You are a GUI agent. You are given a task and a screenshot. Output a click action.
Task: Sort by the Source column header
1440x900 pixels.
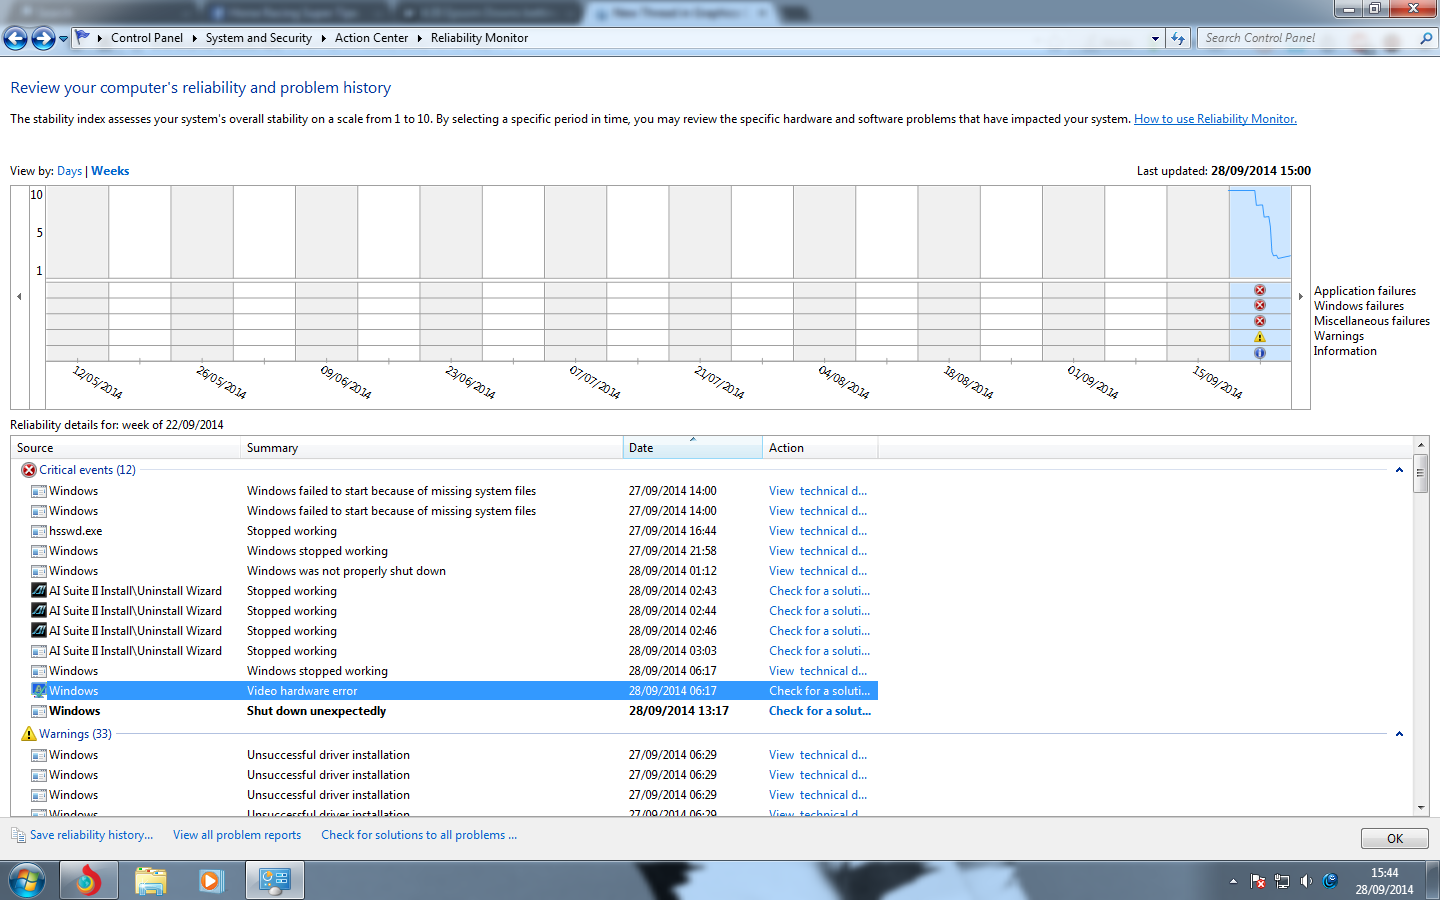(126, 448)
